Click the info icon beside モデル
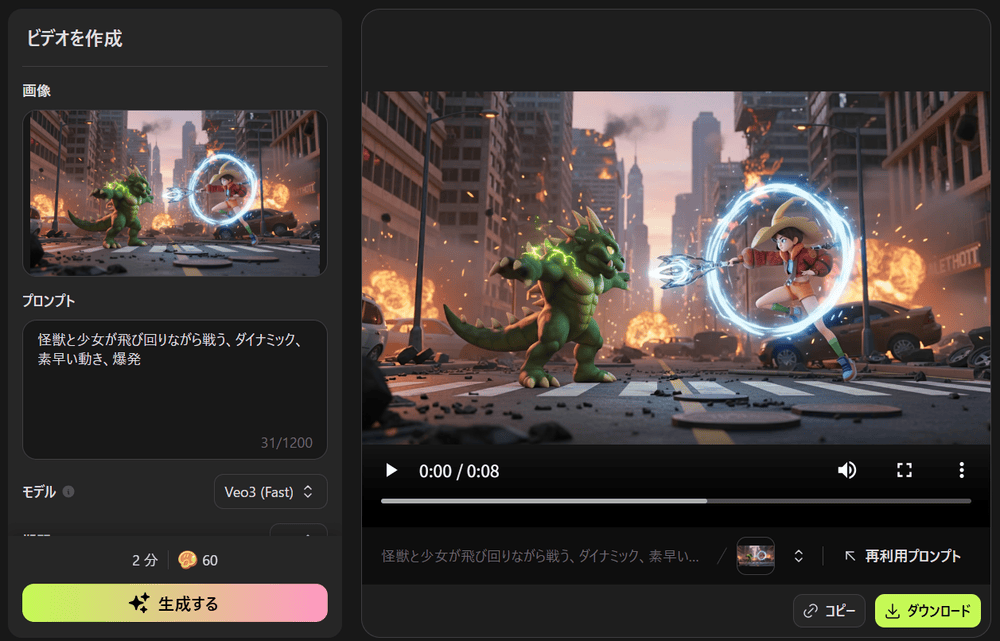 (x=68, y=492)
